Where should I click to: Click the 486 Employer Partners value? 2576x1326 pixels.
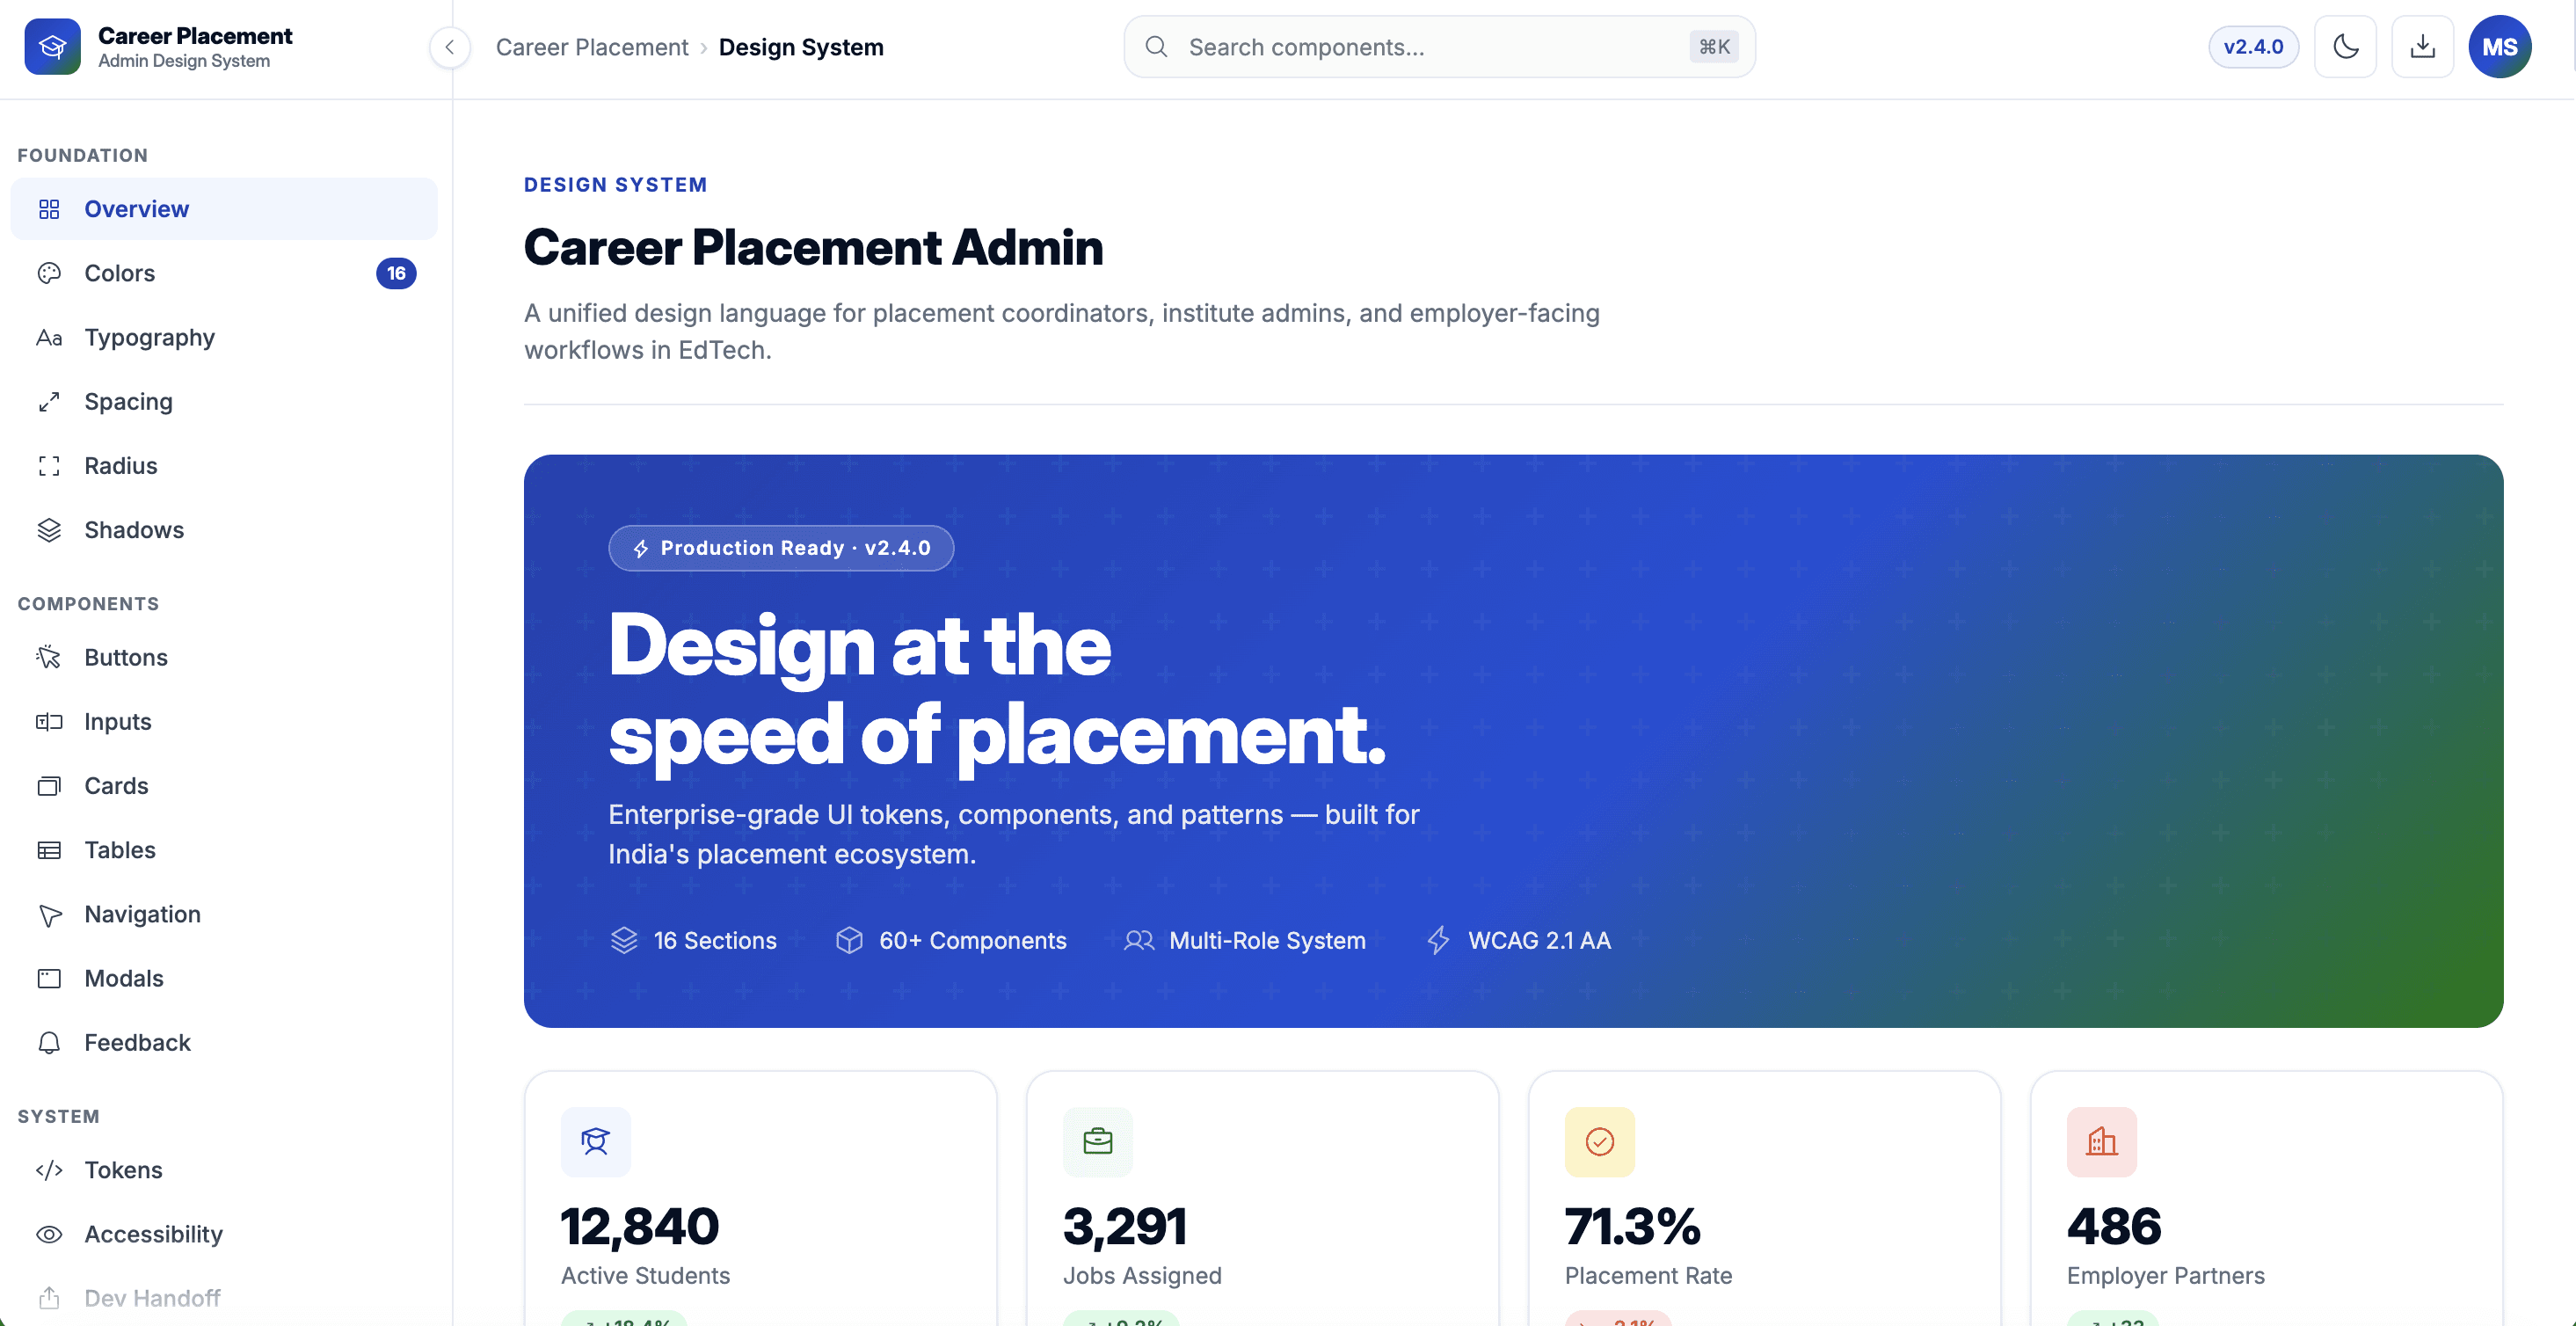(x=2114, y=1226)
